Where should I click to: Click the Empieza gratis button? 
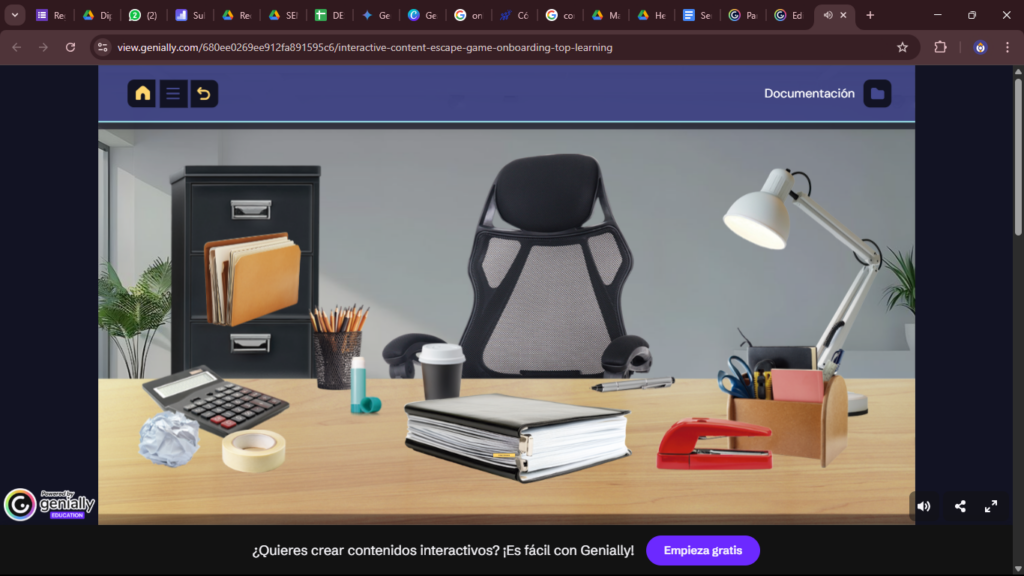(x=702, y=550)
